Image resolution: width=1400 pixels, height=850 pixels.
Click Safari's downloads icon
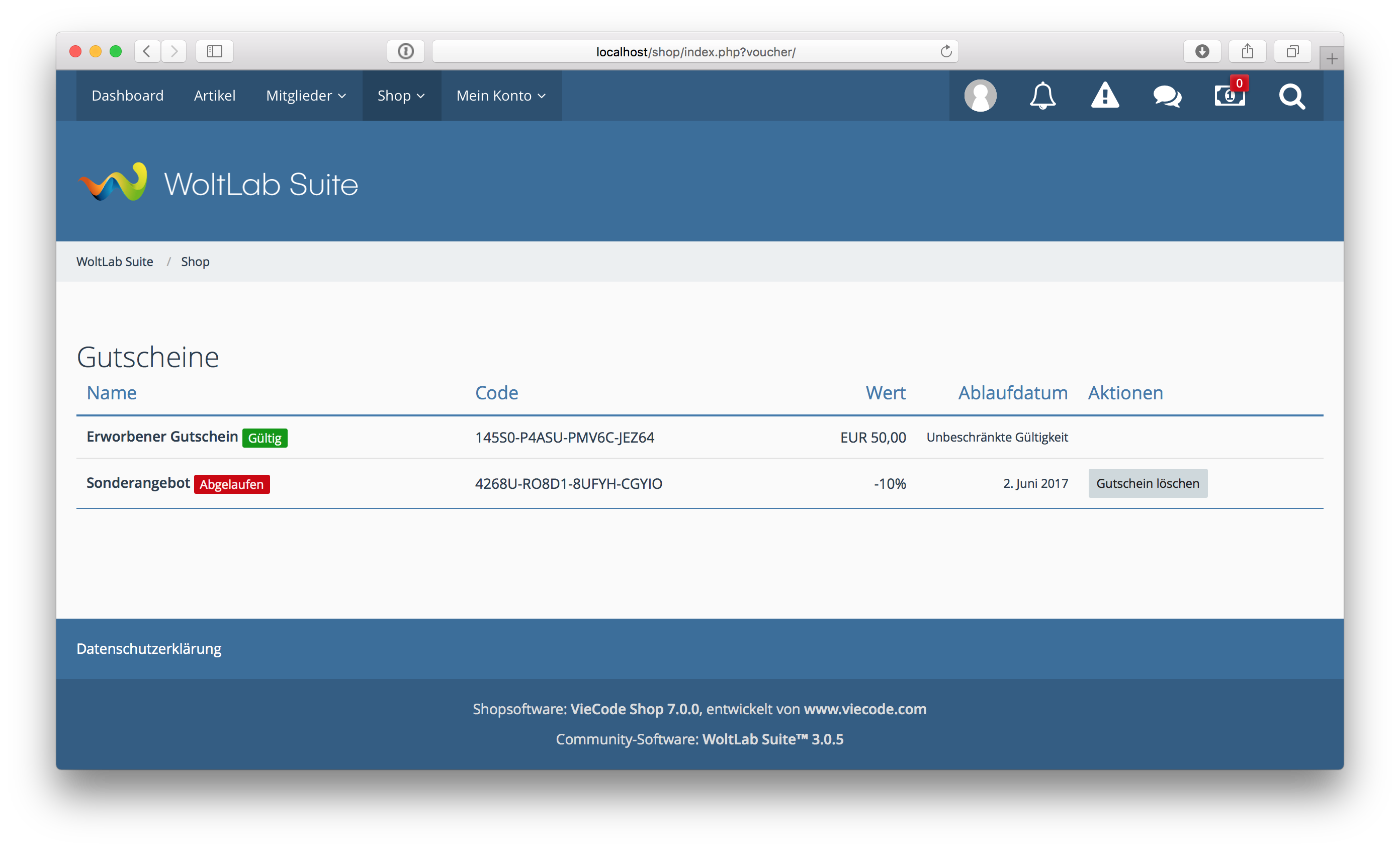click(x=1202, y=51)
